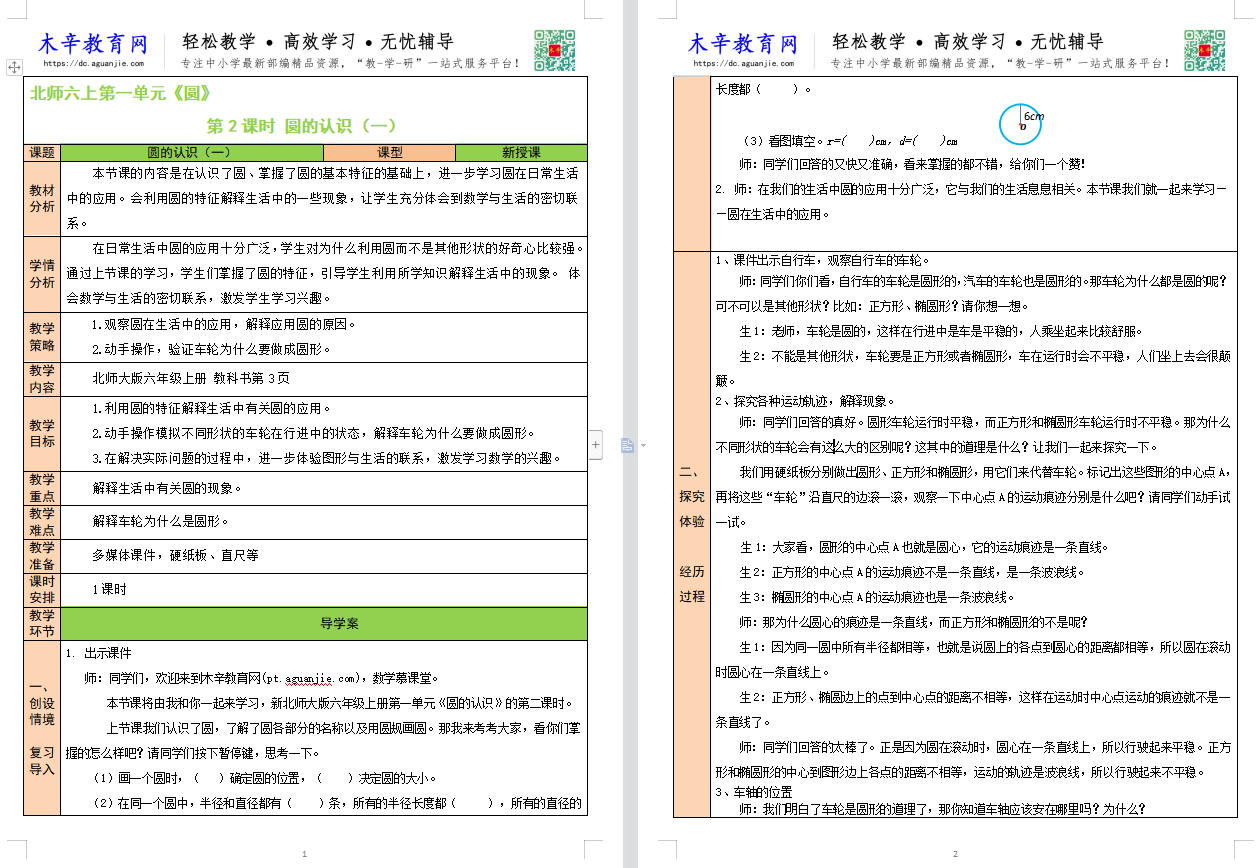This screenshot has width=1260, height=868.
Task: Click the 1课时 cell value
Action: tap(110, 590)
